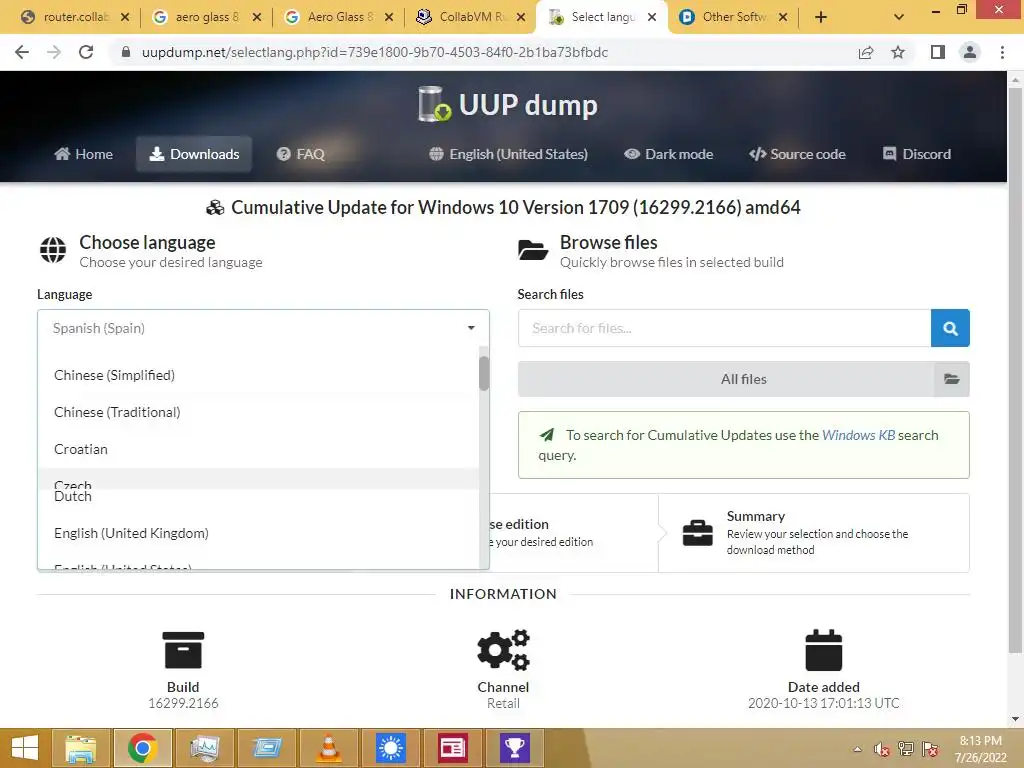Click the Action Center flag icon
This screenshot has height=768, width=1024.
[x=930, y=749]
